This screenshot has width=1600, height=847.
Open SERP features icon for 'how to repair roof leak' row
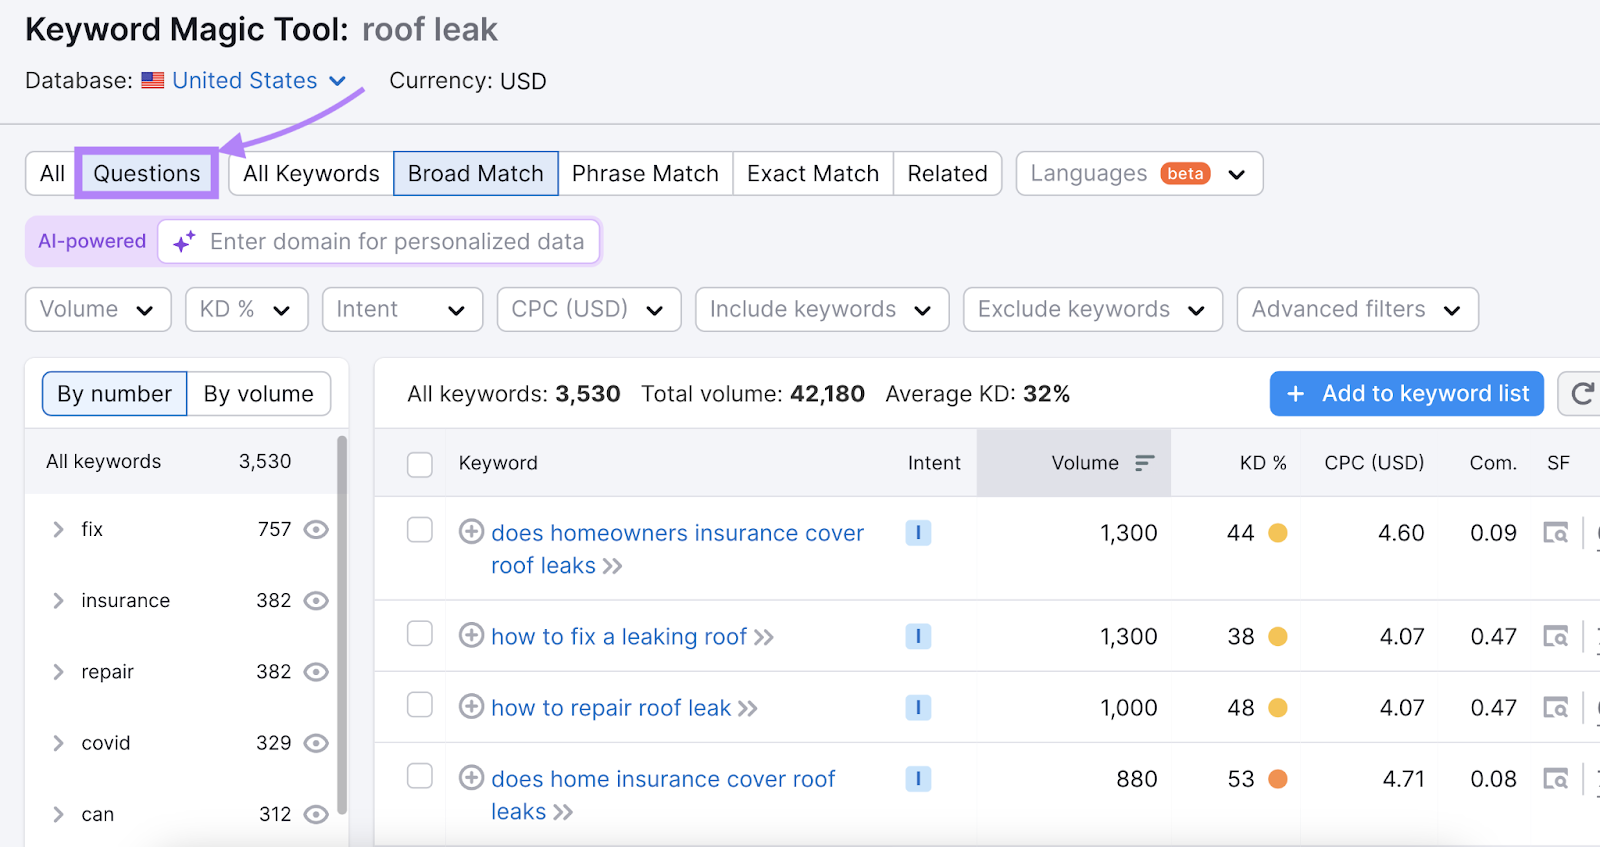click(1555, 708)
